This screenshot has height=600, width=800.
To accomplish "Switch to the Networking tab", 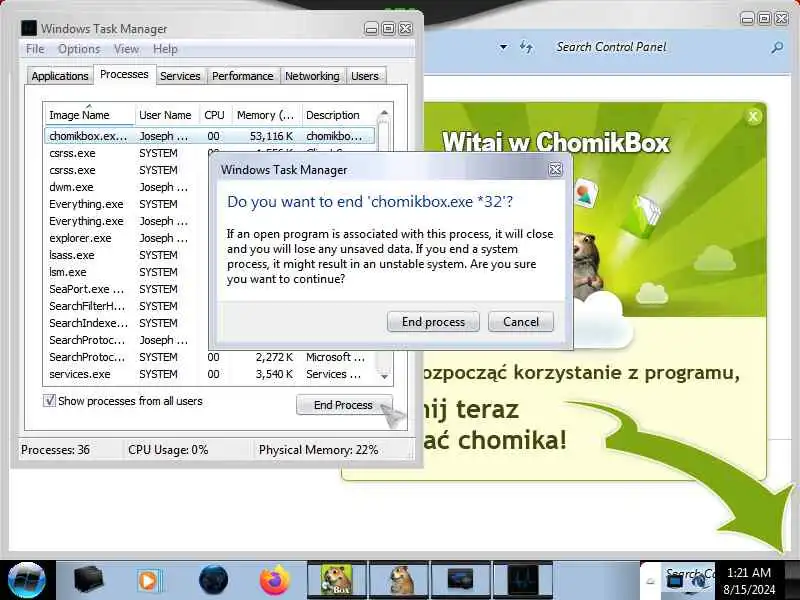I will click(312, 76).
